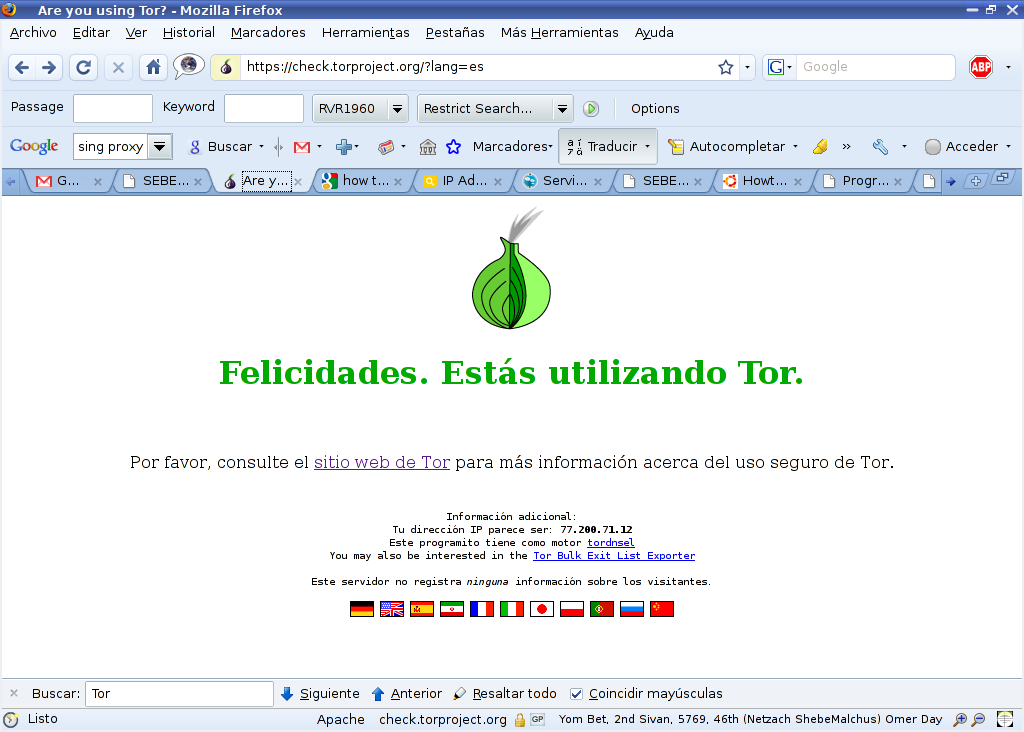The height and width of the screenshot is (732, 1024).
Task: Switch to the 'IP Ad...' tab
Action: 461,181
